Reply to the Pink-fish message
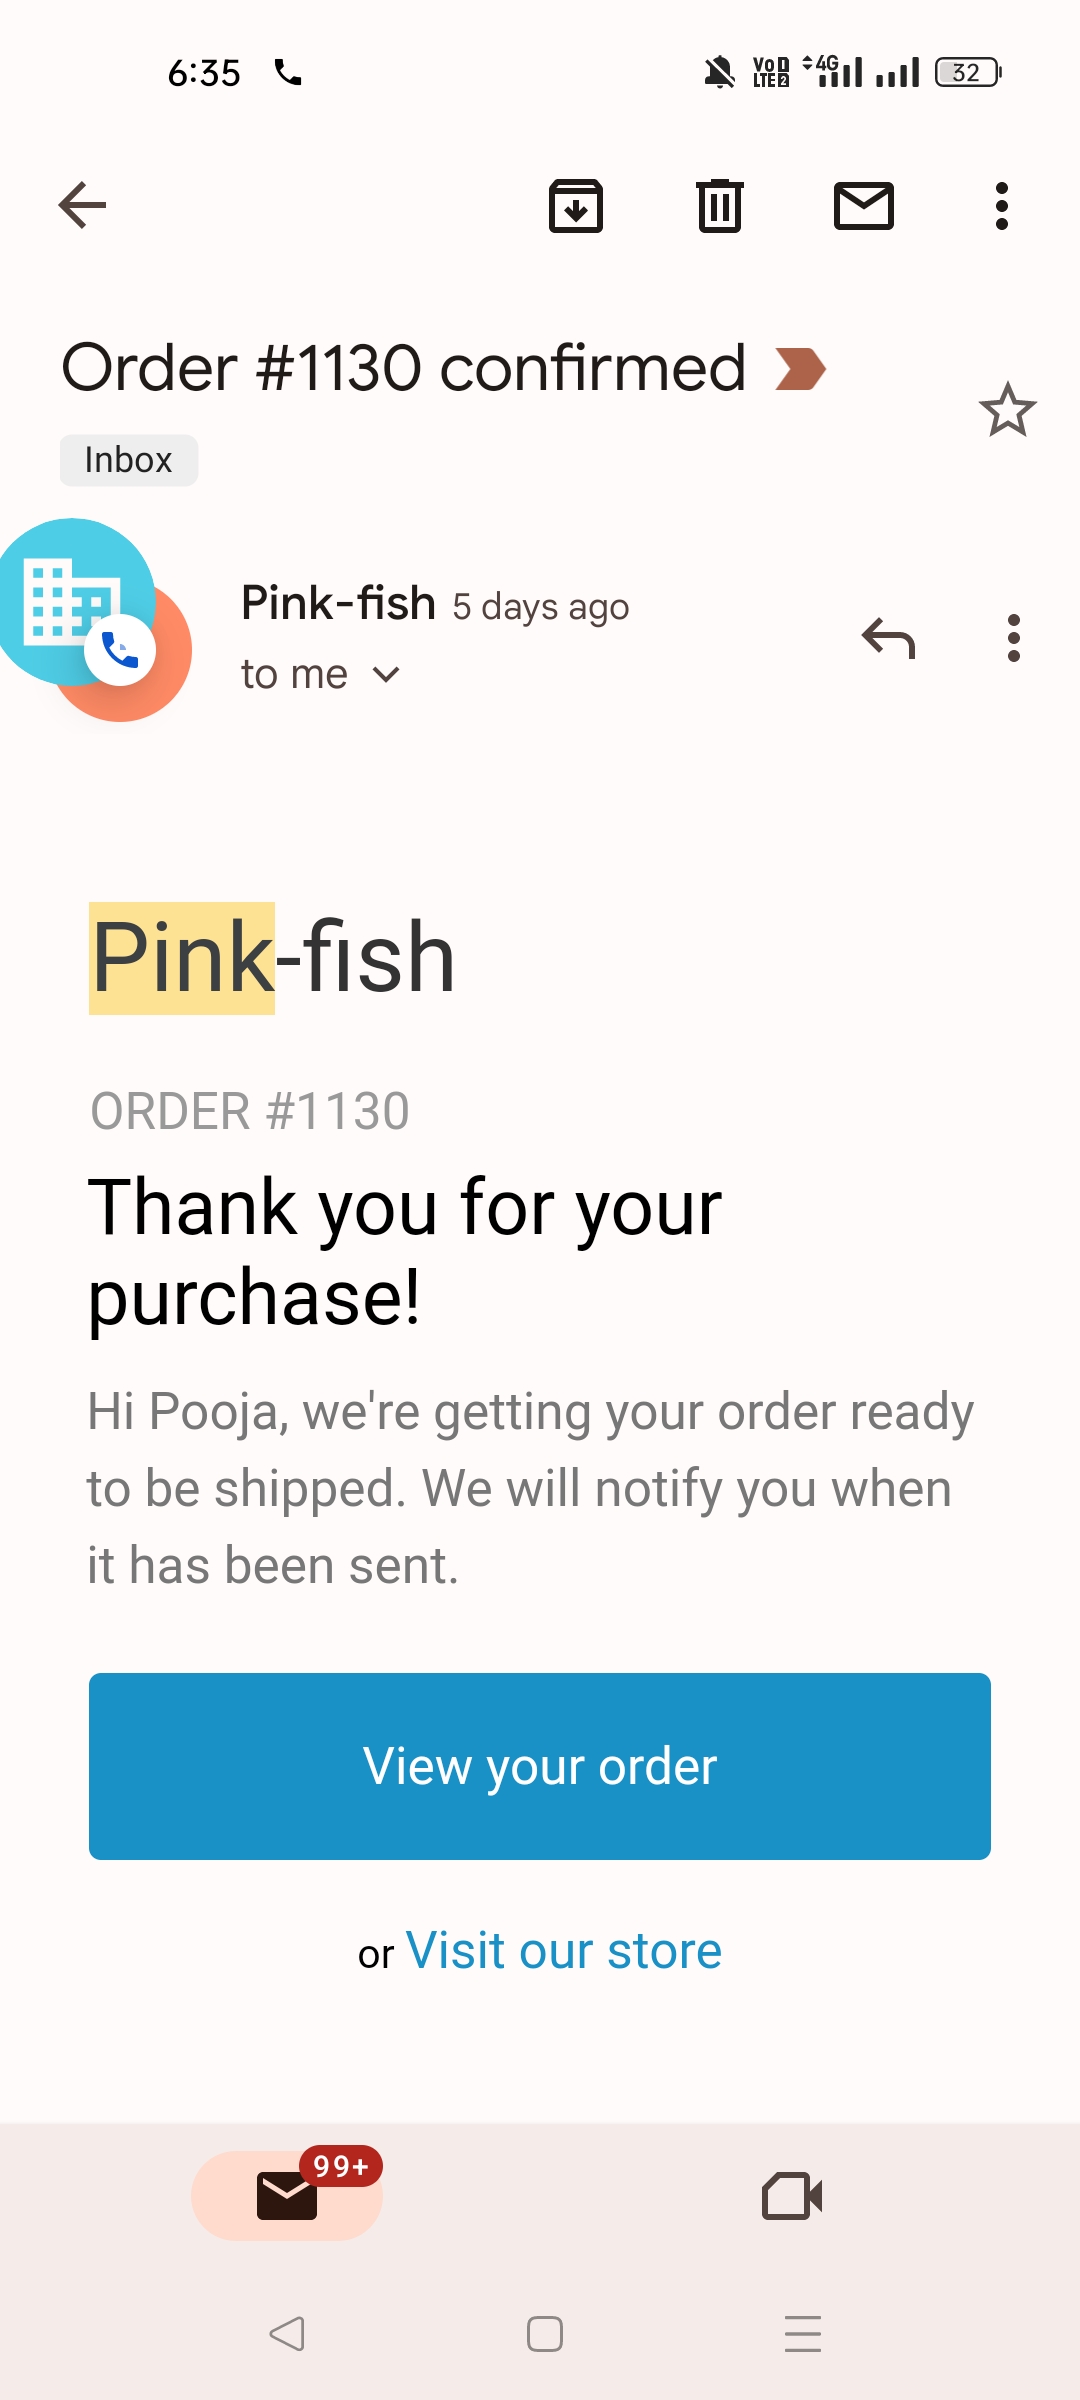Viewport: 1080px width, 2400px height. 888,638
